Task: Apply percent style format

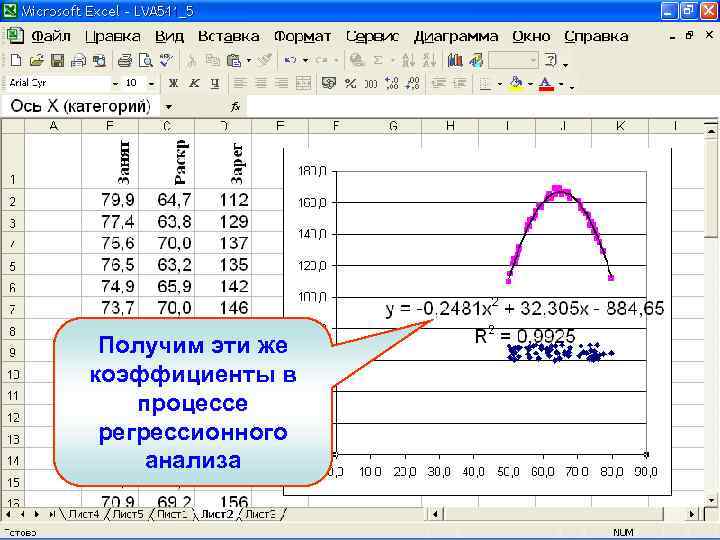Action: [x=350, y=83]
